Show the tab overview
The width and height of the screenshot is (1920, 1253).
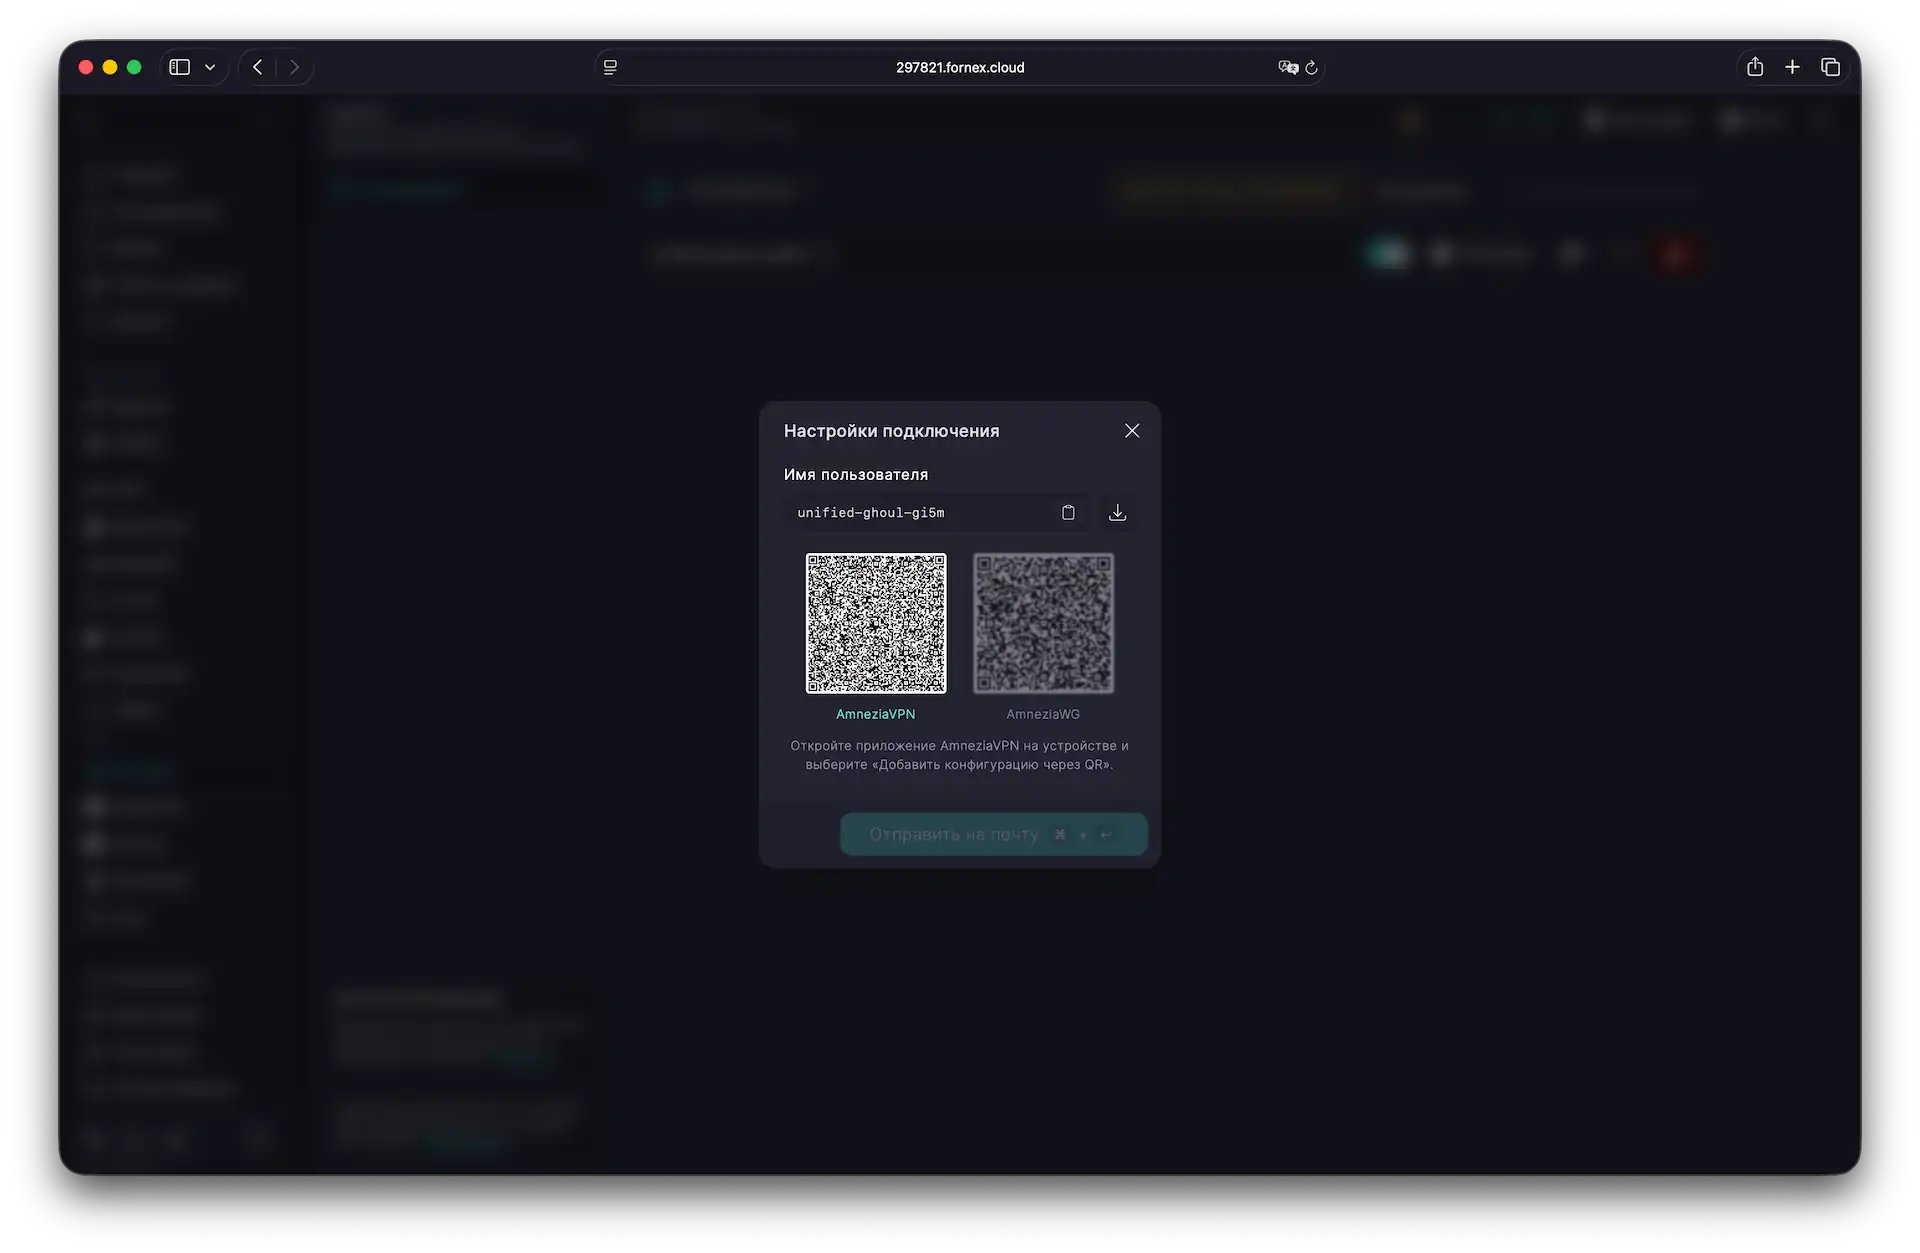(x=1830, y=67)
